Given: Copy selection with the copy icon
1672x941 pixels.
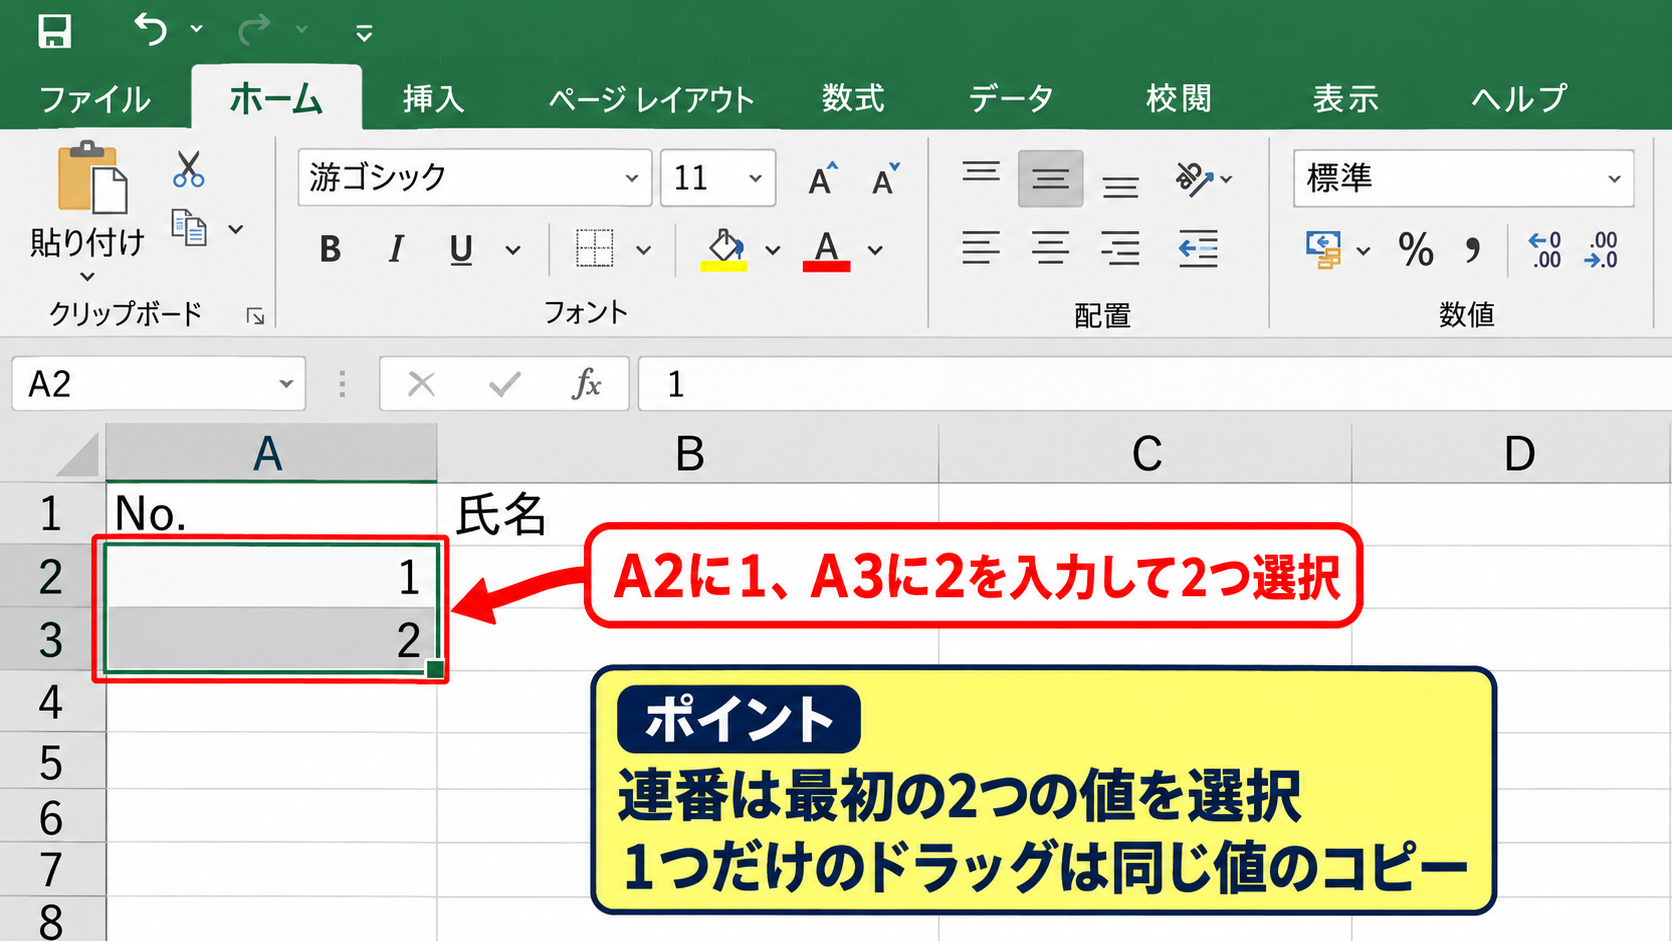Looking at the screenshot, I should click(x=189, y=228).
